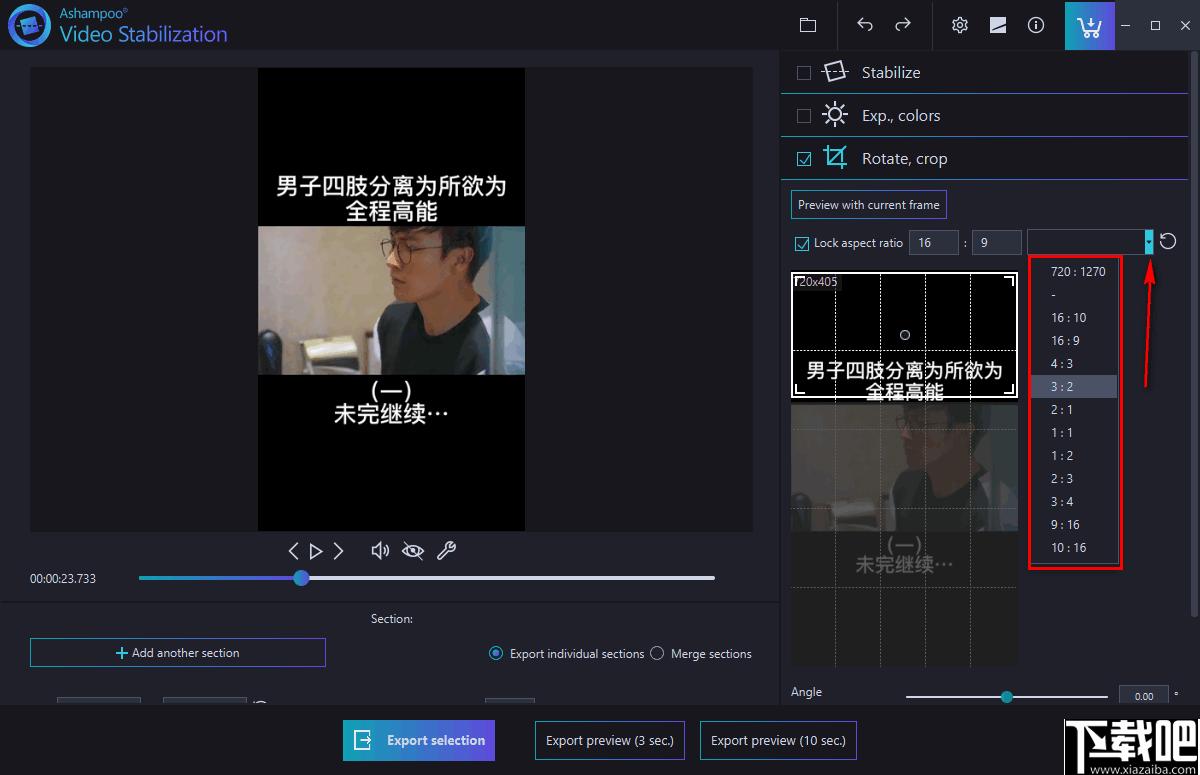Click Export selection button
Viewport: 1200px width, 775px height.
click(x=419, y=741)
